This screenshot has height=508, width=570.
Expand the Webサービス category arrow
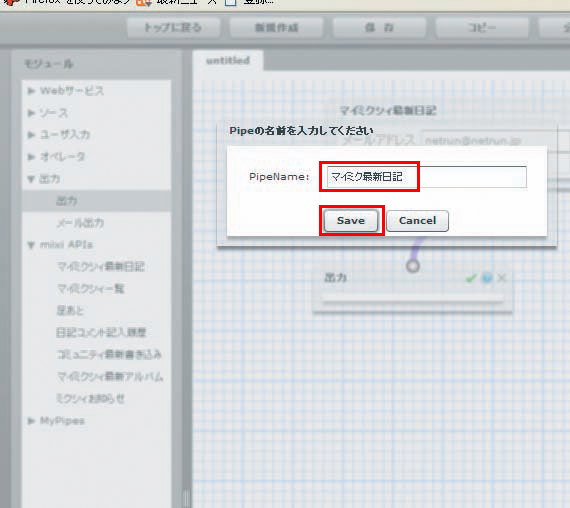(x=31, y=91)
